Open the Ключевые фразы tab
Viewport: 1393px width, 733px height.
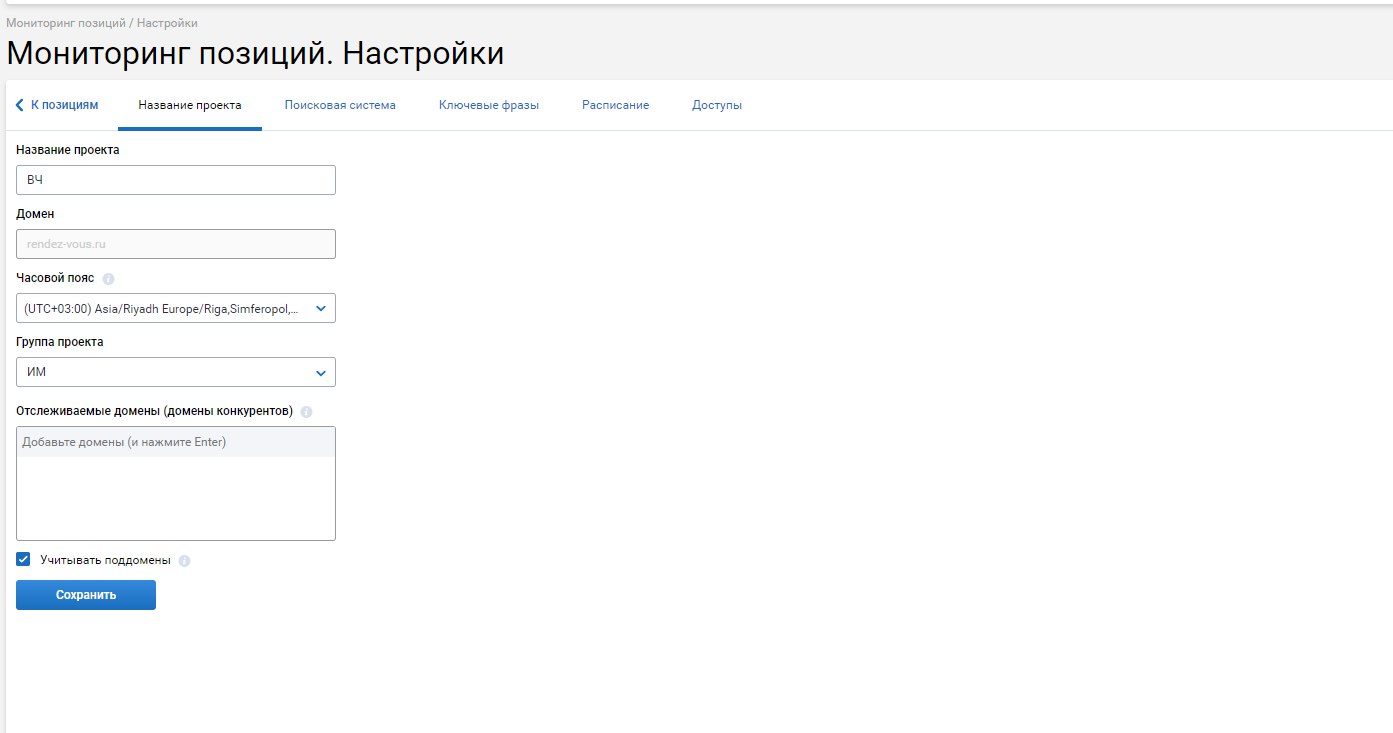coord(489,105)
